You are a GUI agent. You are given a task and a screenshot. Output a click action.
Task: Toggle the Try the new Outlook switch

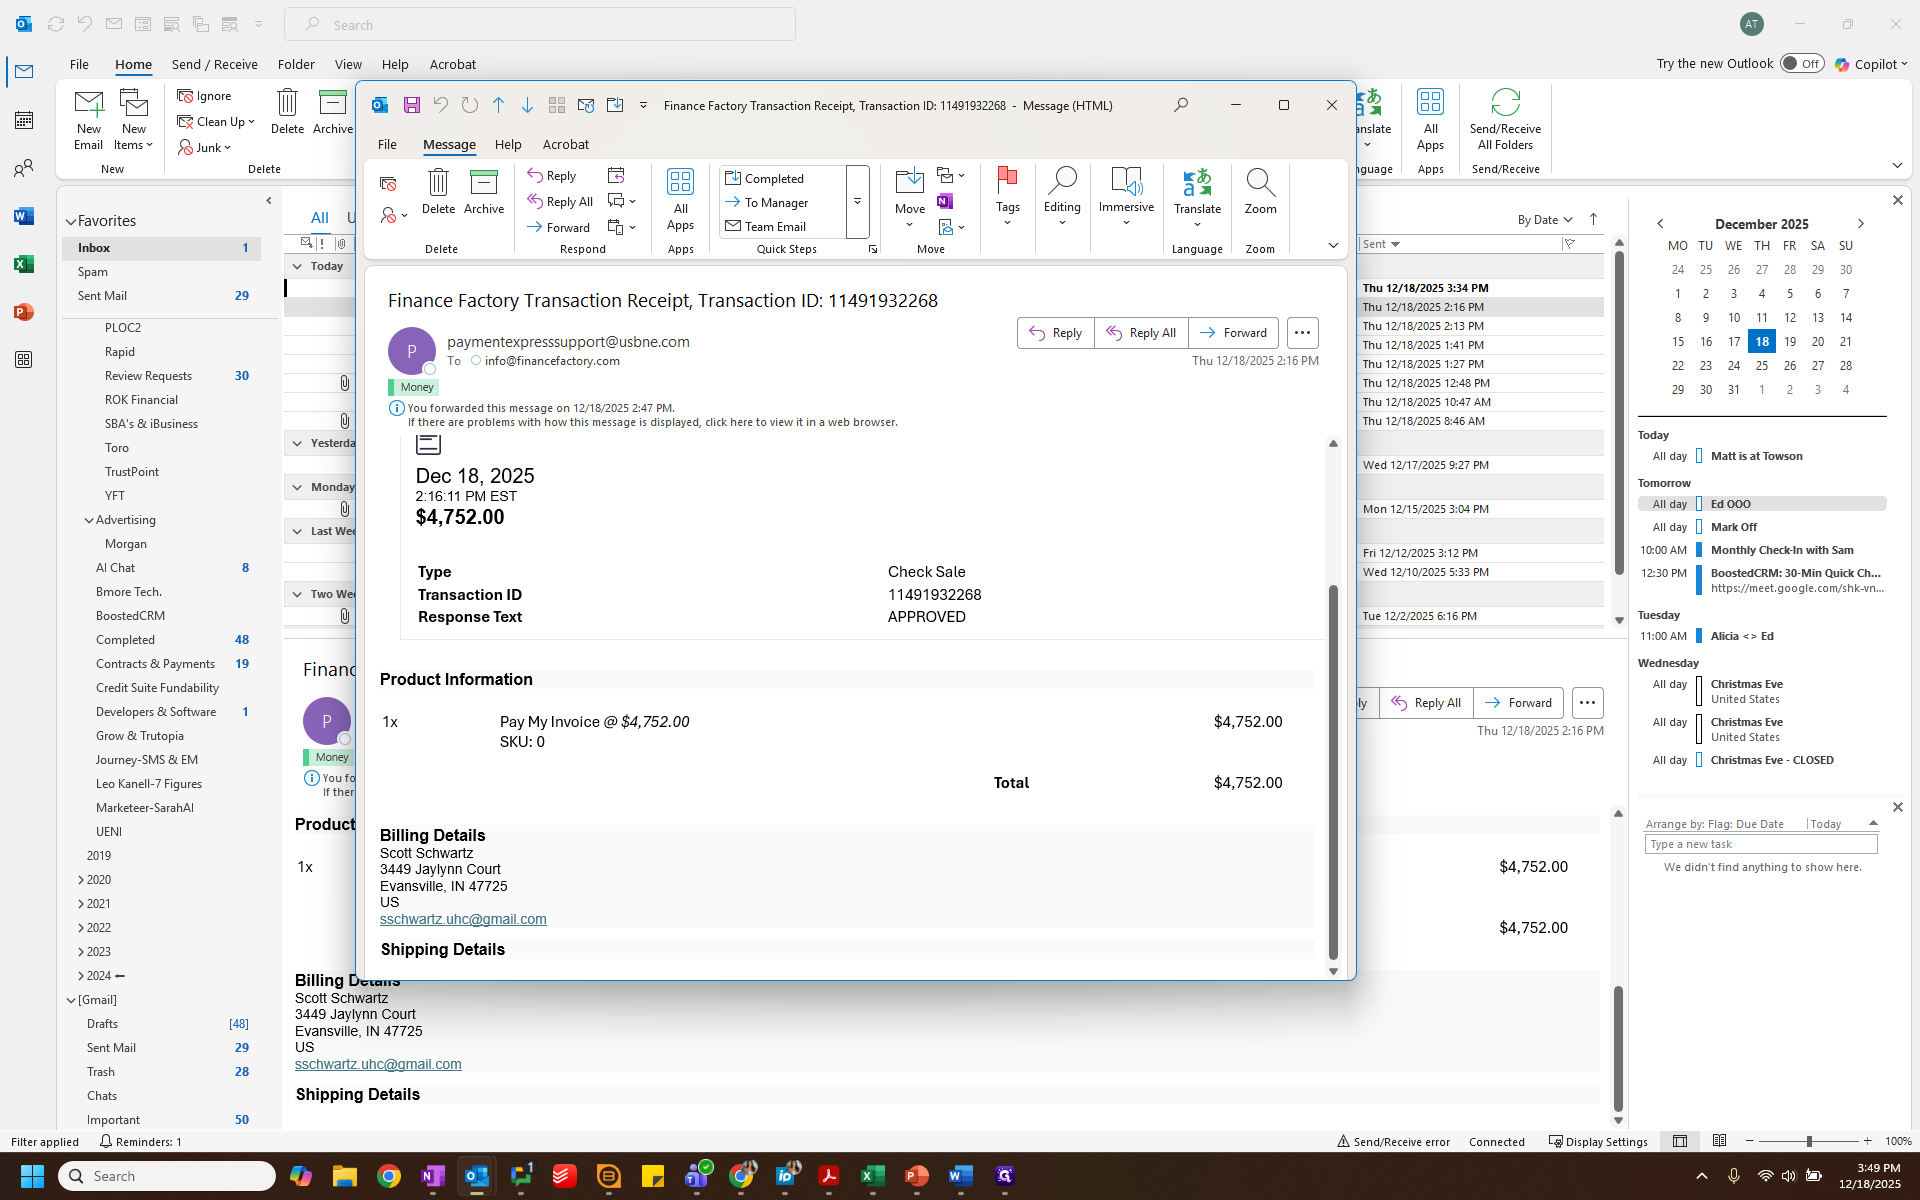pos(1802,64)
